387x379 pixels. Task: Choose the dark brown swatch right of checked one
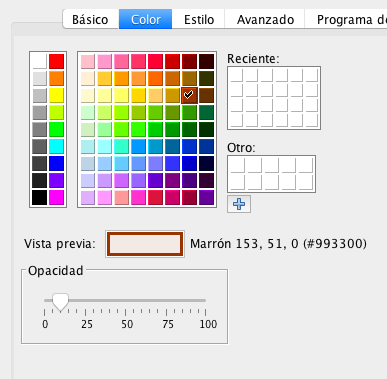(x=206, y=95)
